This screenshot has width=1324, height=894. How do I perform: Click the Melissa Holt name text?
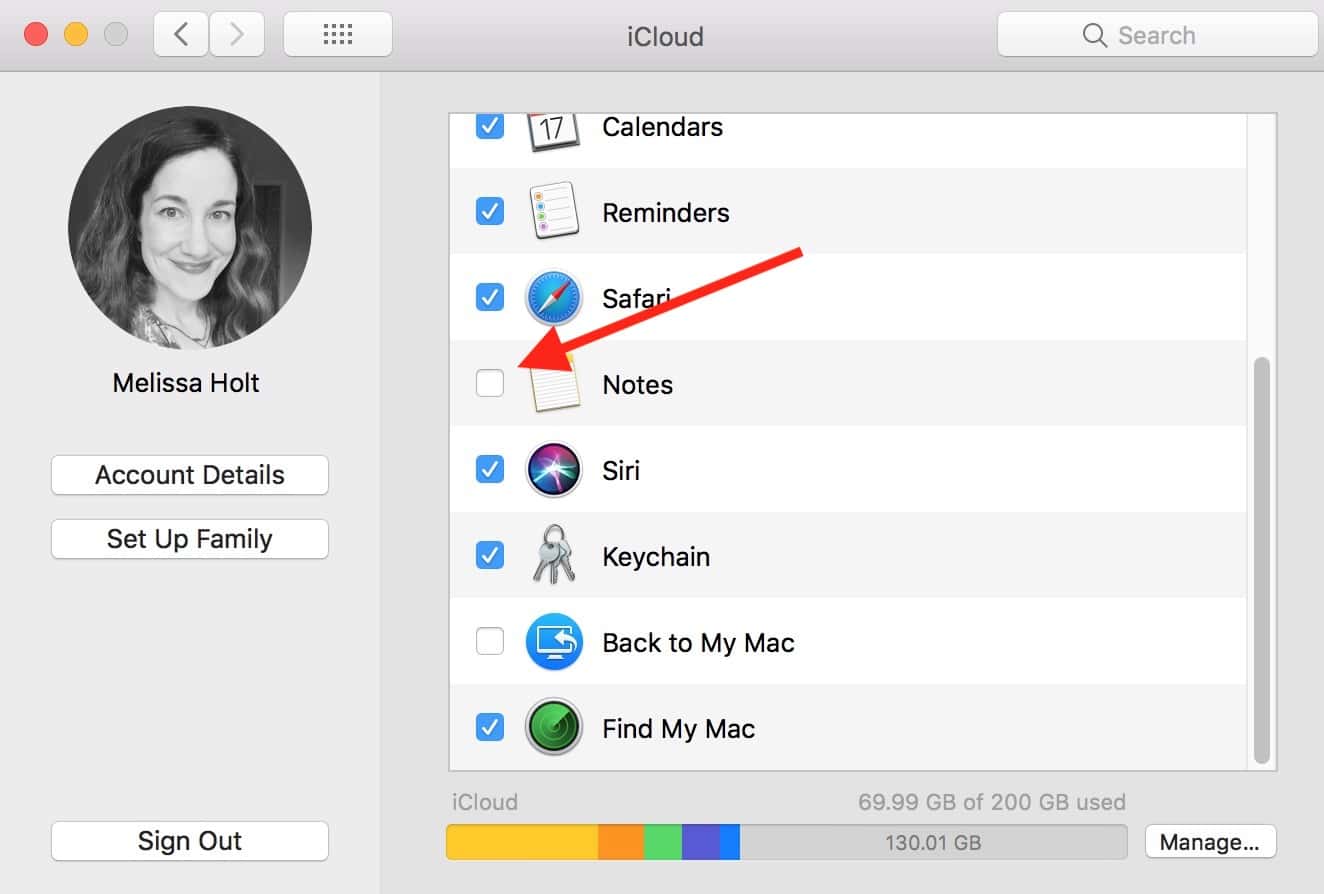pos(186,383)
